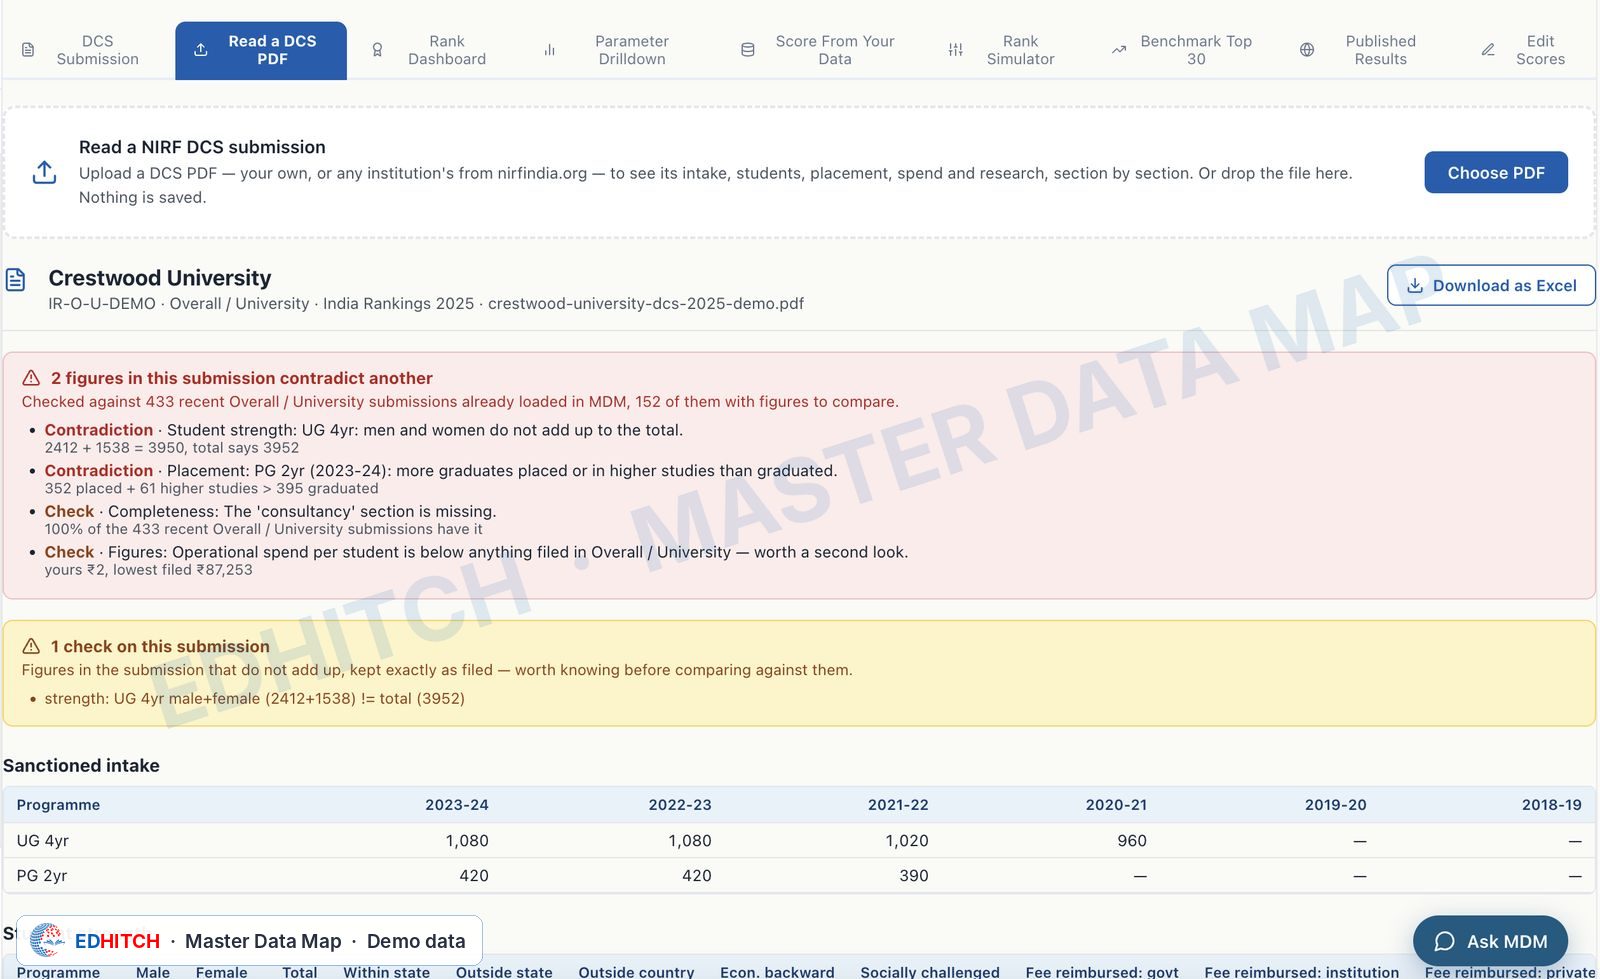Click the red warning triangle icon
This screenshot has width=1600, height=979.
(31, 378)
